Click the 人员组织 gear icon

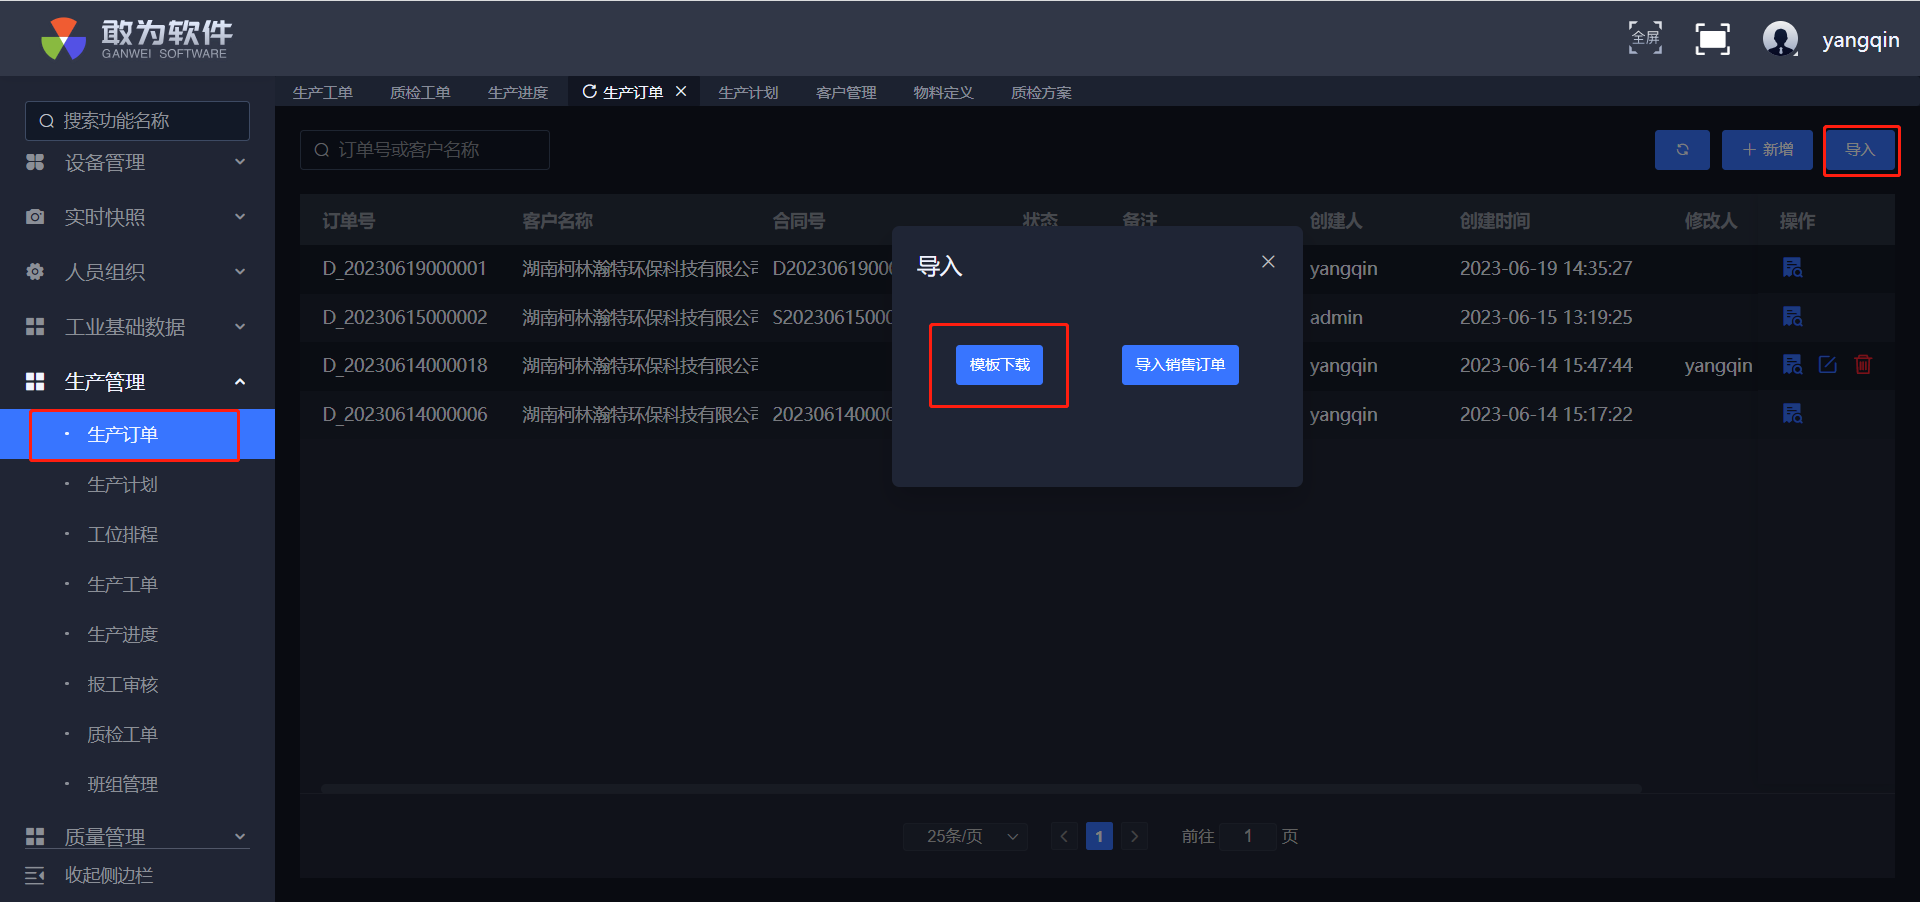35,272
